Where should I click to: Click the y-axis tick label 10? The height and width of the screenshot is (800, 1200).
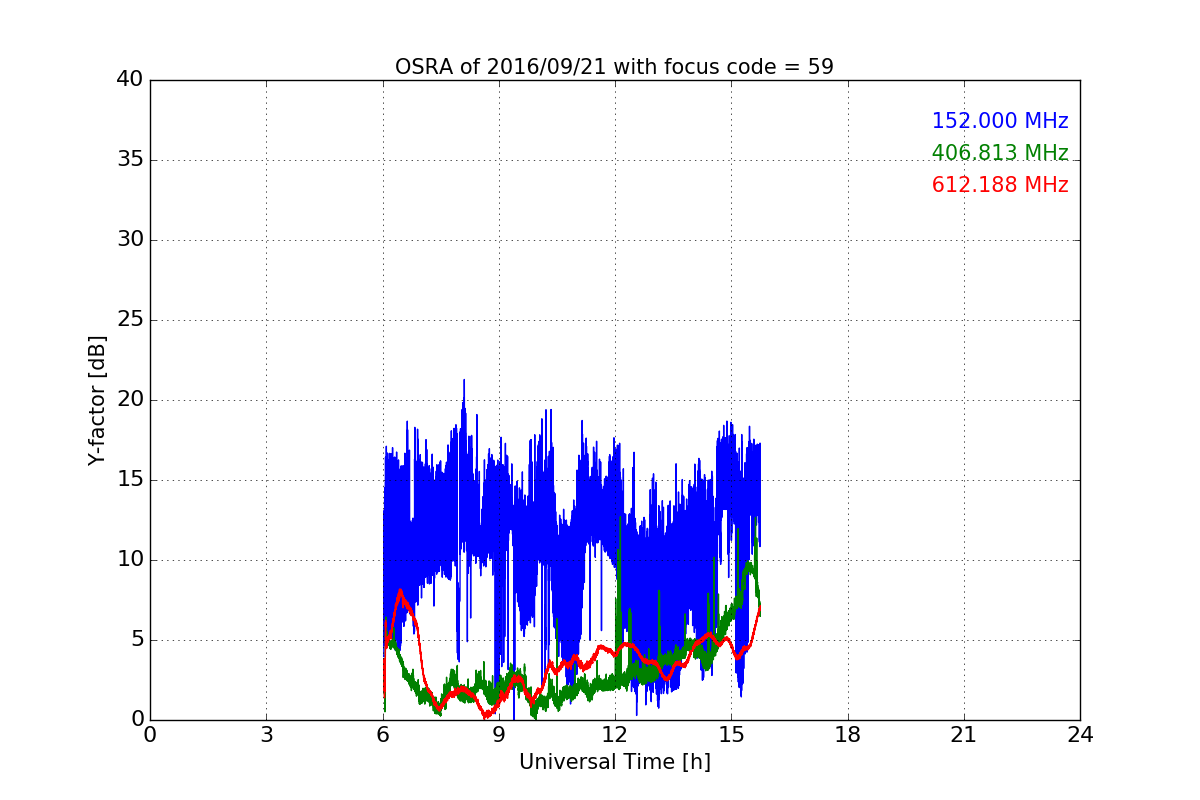click(130, 560)
